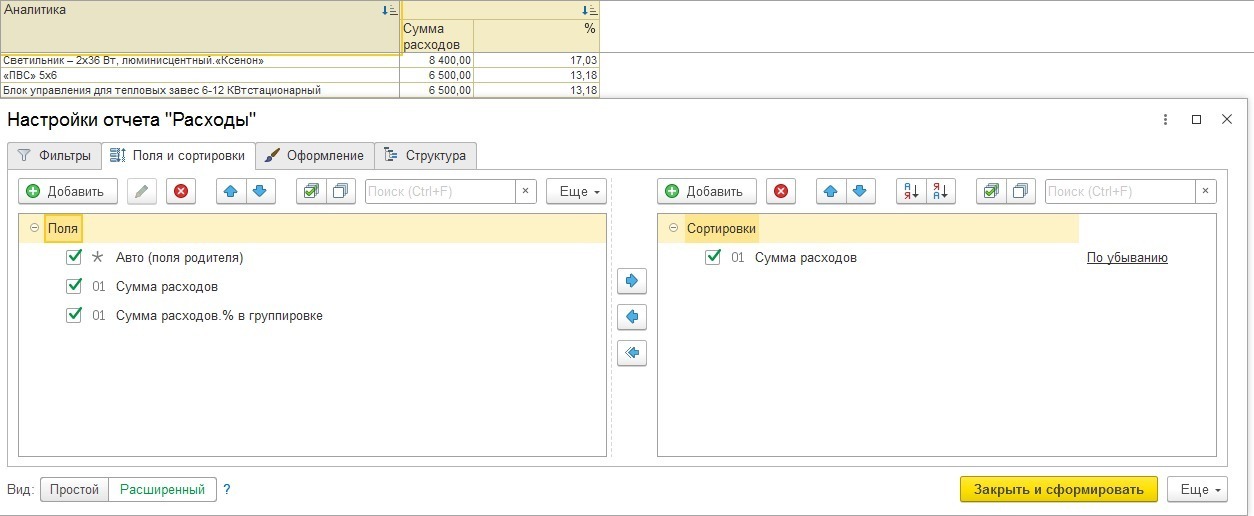Uncheck the Авто (поля родителя) checkbox

tap(73, 257)
